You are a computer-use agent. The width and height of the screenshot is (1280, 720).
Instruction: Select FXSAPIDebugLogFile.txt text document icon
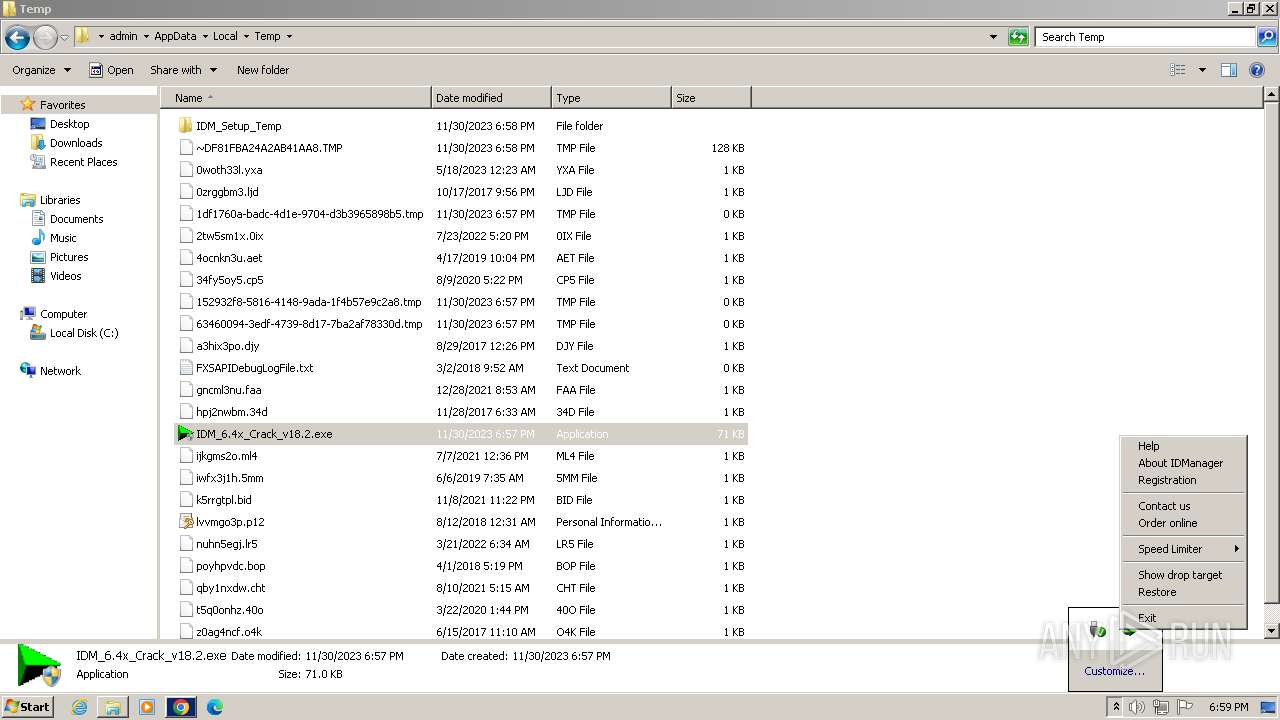185,368
